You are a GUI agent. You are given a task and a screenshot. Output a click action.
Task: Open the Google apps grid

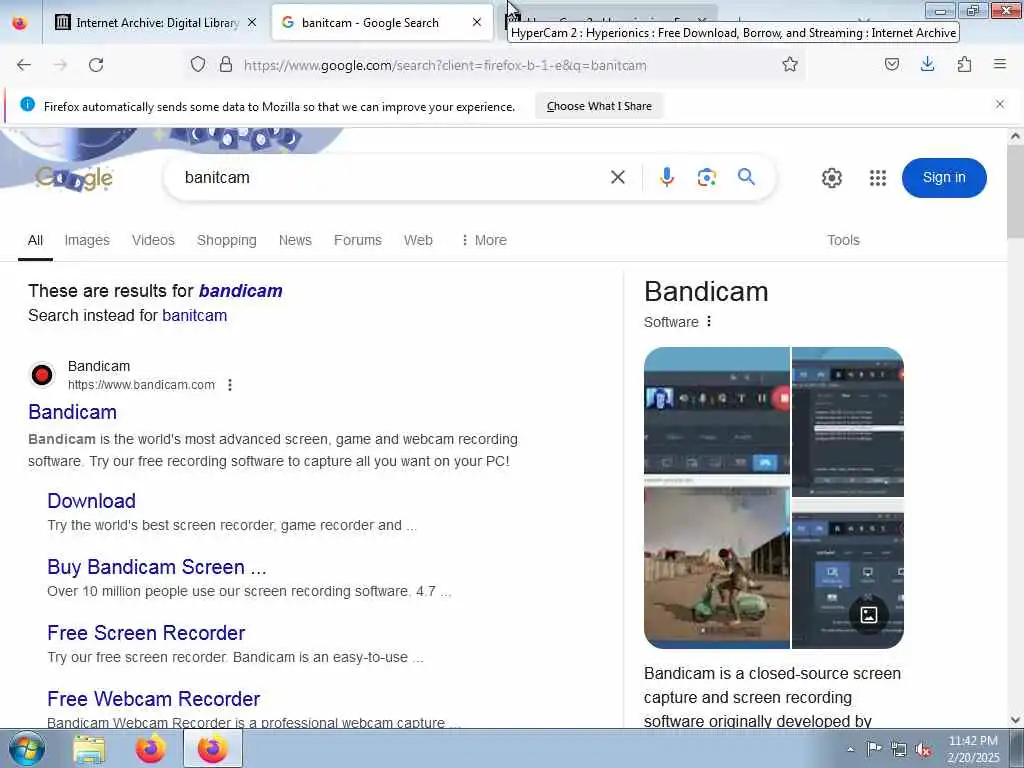coord(878,178)
